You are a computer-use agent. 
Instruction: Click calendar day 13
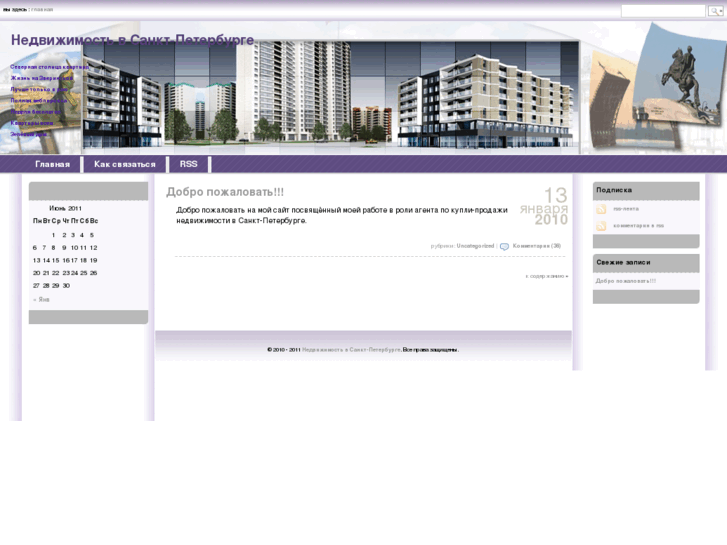click(37, 260)
